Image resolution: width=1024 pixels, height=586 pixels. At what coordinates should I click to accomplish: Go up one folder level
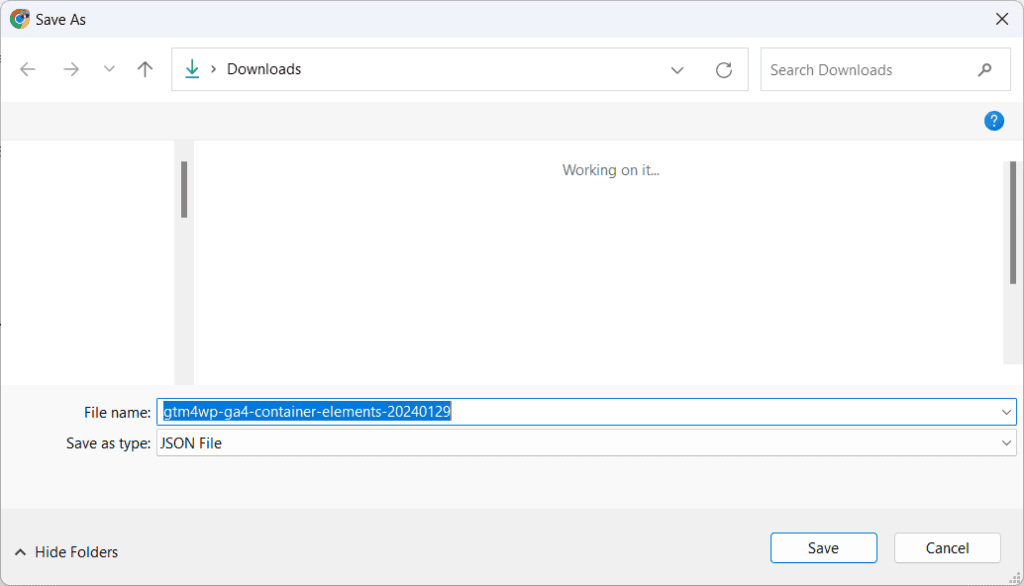pos(145,69)
